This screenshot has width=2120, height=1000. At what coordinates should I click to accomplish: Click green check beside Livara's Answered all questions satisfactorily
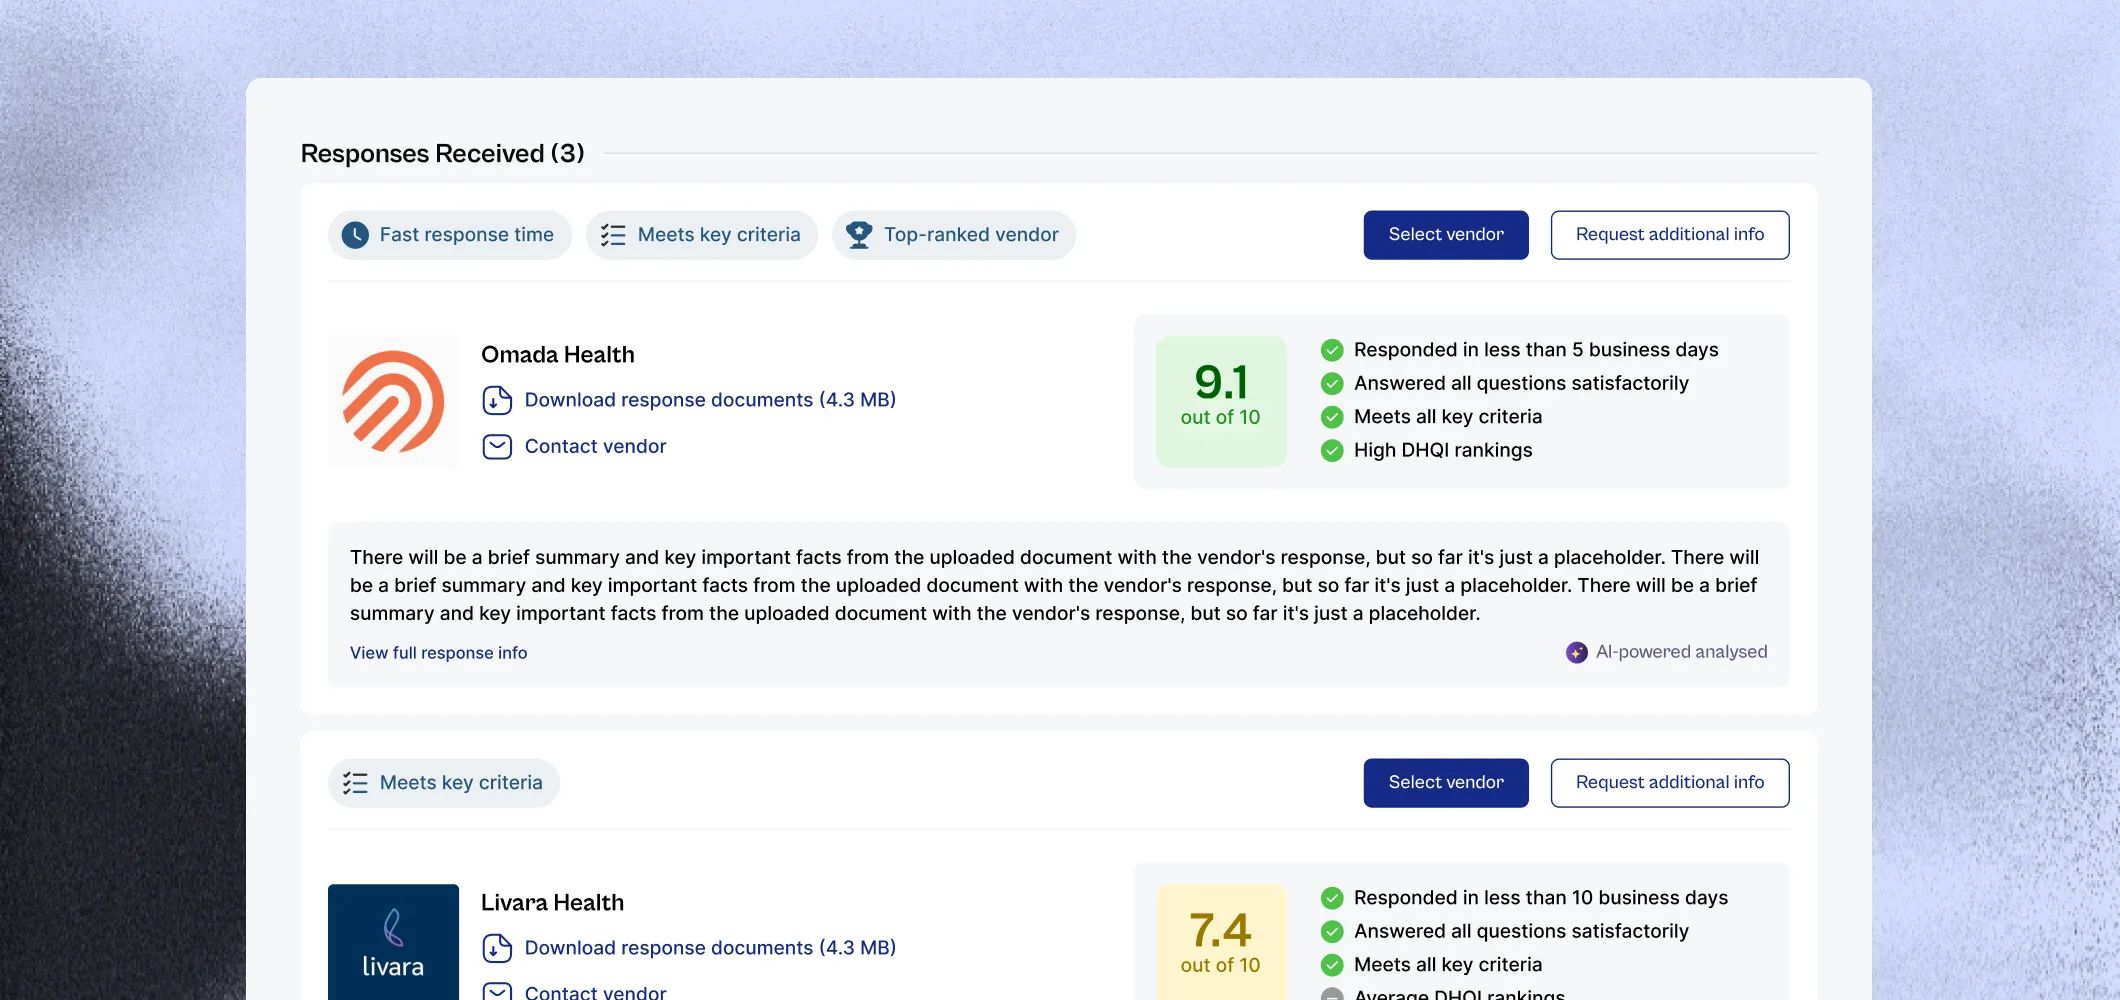[1332, 931]
